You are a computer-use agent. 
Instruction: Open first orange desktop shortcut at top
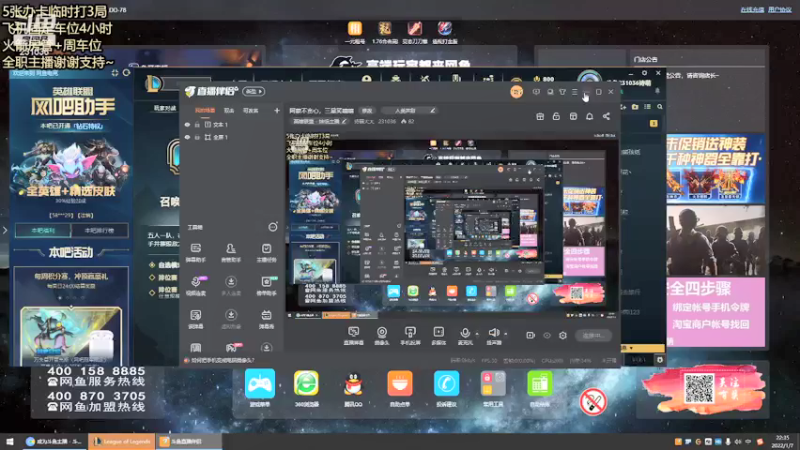coord(355,32)
